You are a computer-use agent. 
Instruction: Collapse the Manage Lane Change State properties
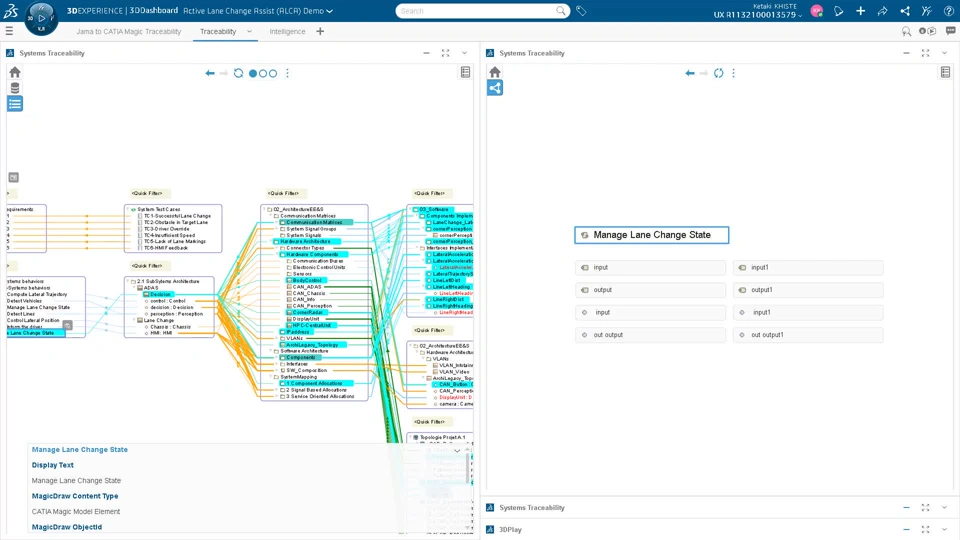coord(457,451)
